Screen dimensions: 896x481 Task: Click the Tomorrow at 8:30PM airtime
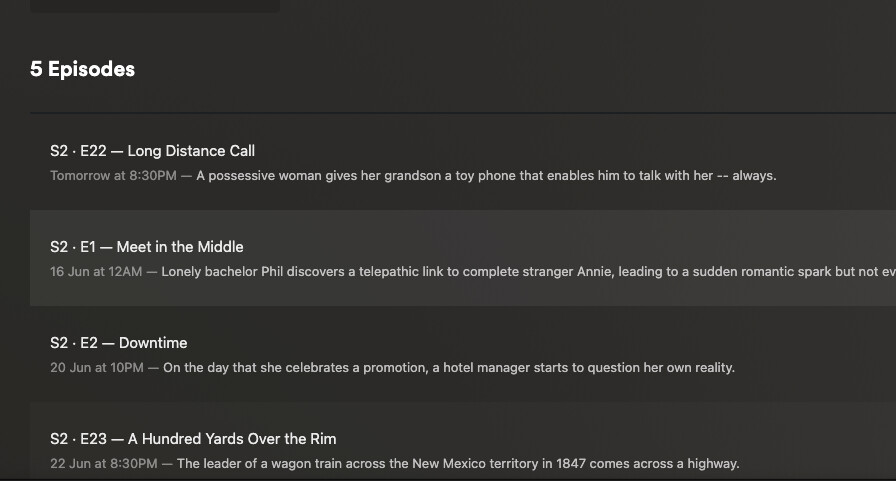tap(113, 176)
